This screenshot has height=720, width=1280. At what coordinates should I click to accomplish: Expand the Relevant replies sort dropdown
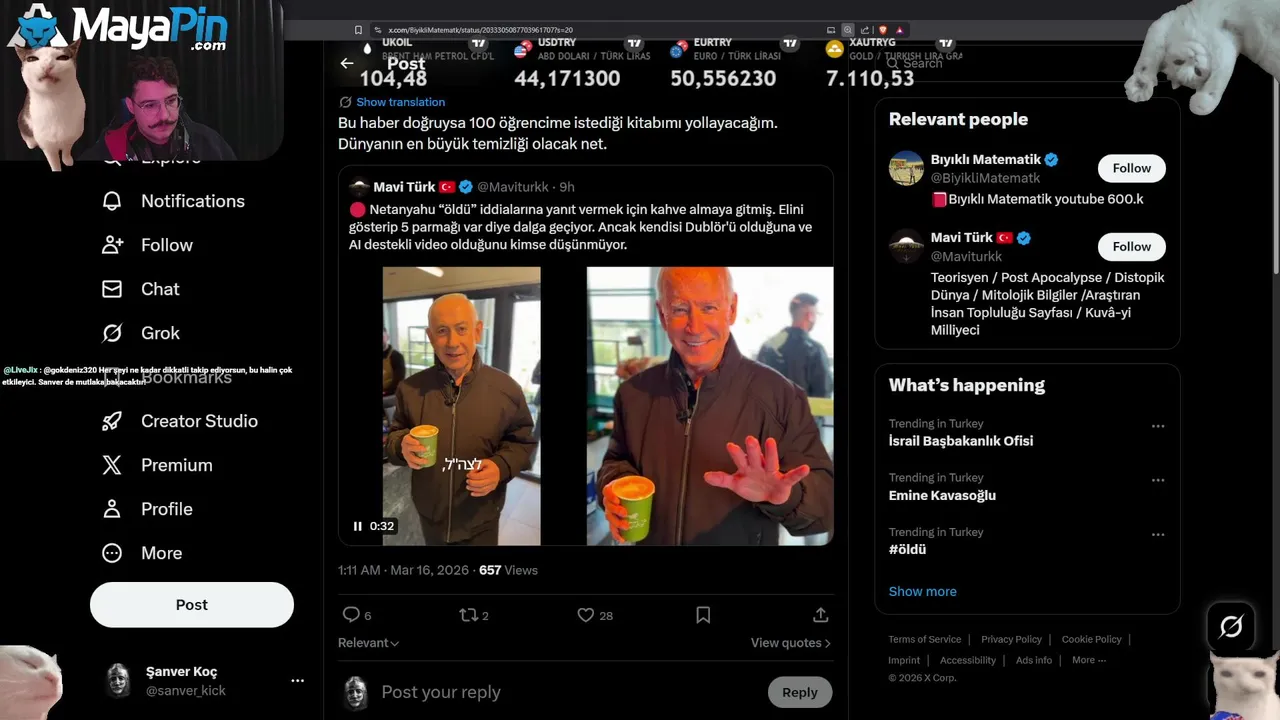pyautogui.click(x=368, y=643)
